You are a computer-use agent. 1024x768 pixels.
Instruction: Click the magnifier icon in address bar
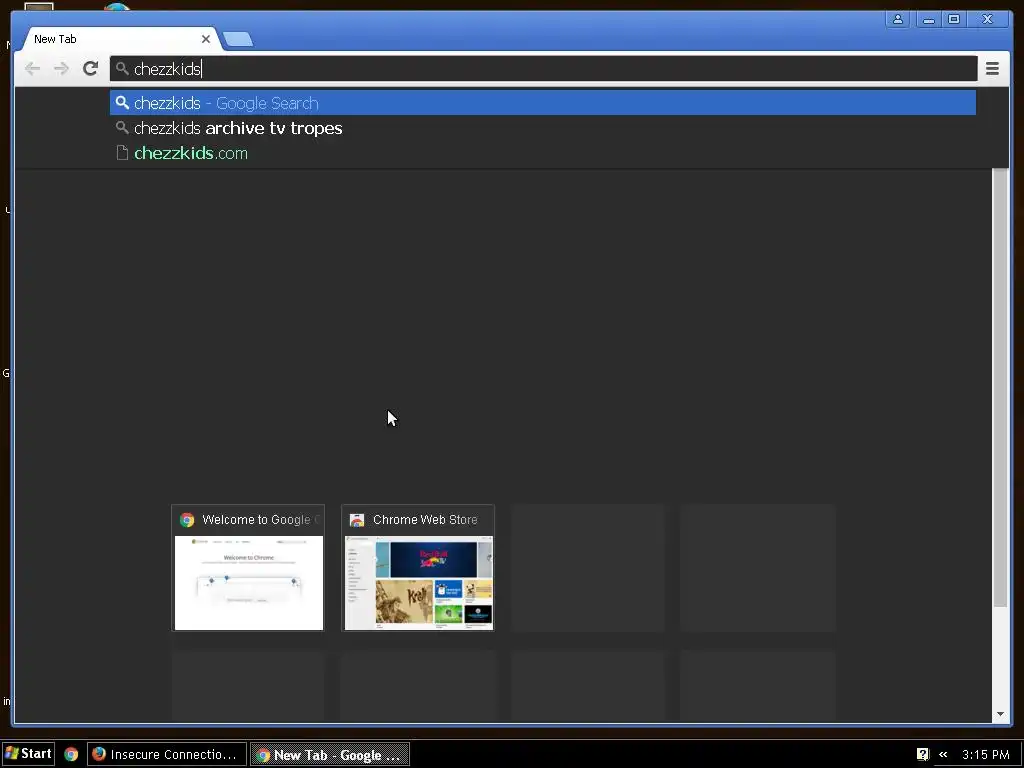(121, 68)
